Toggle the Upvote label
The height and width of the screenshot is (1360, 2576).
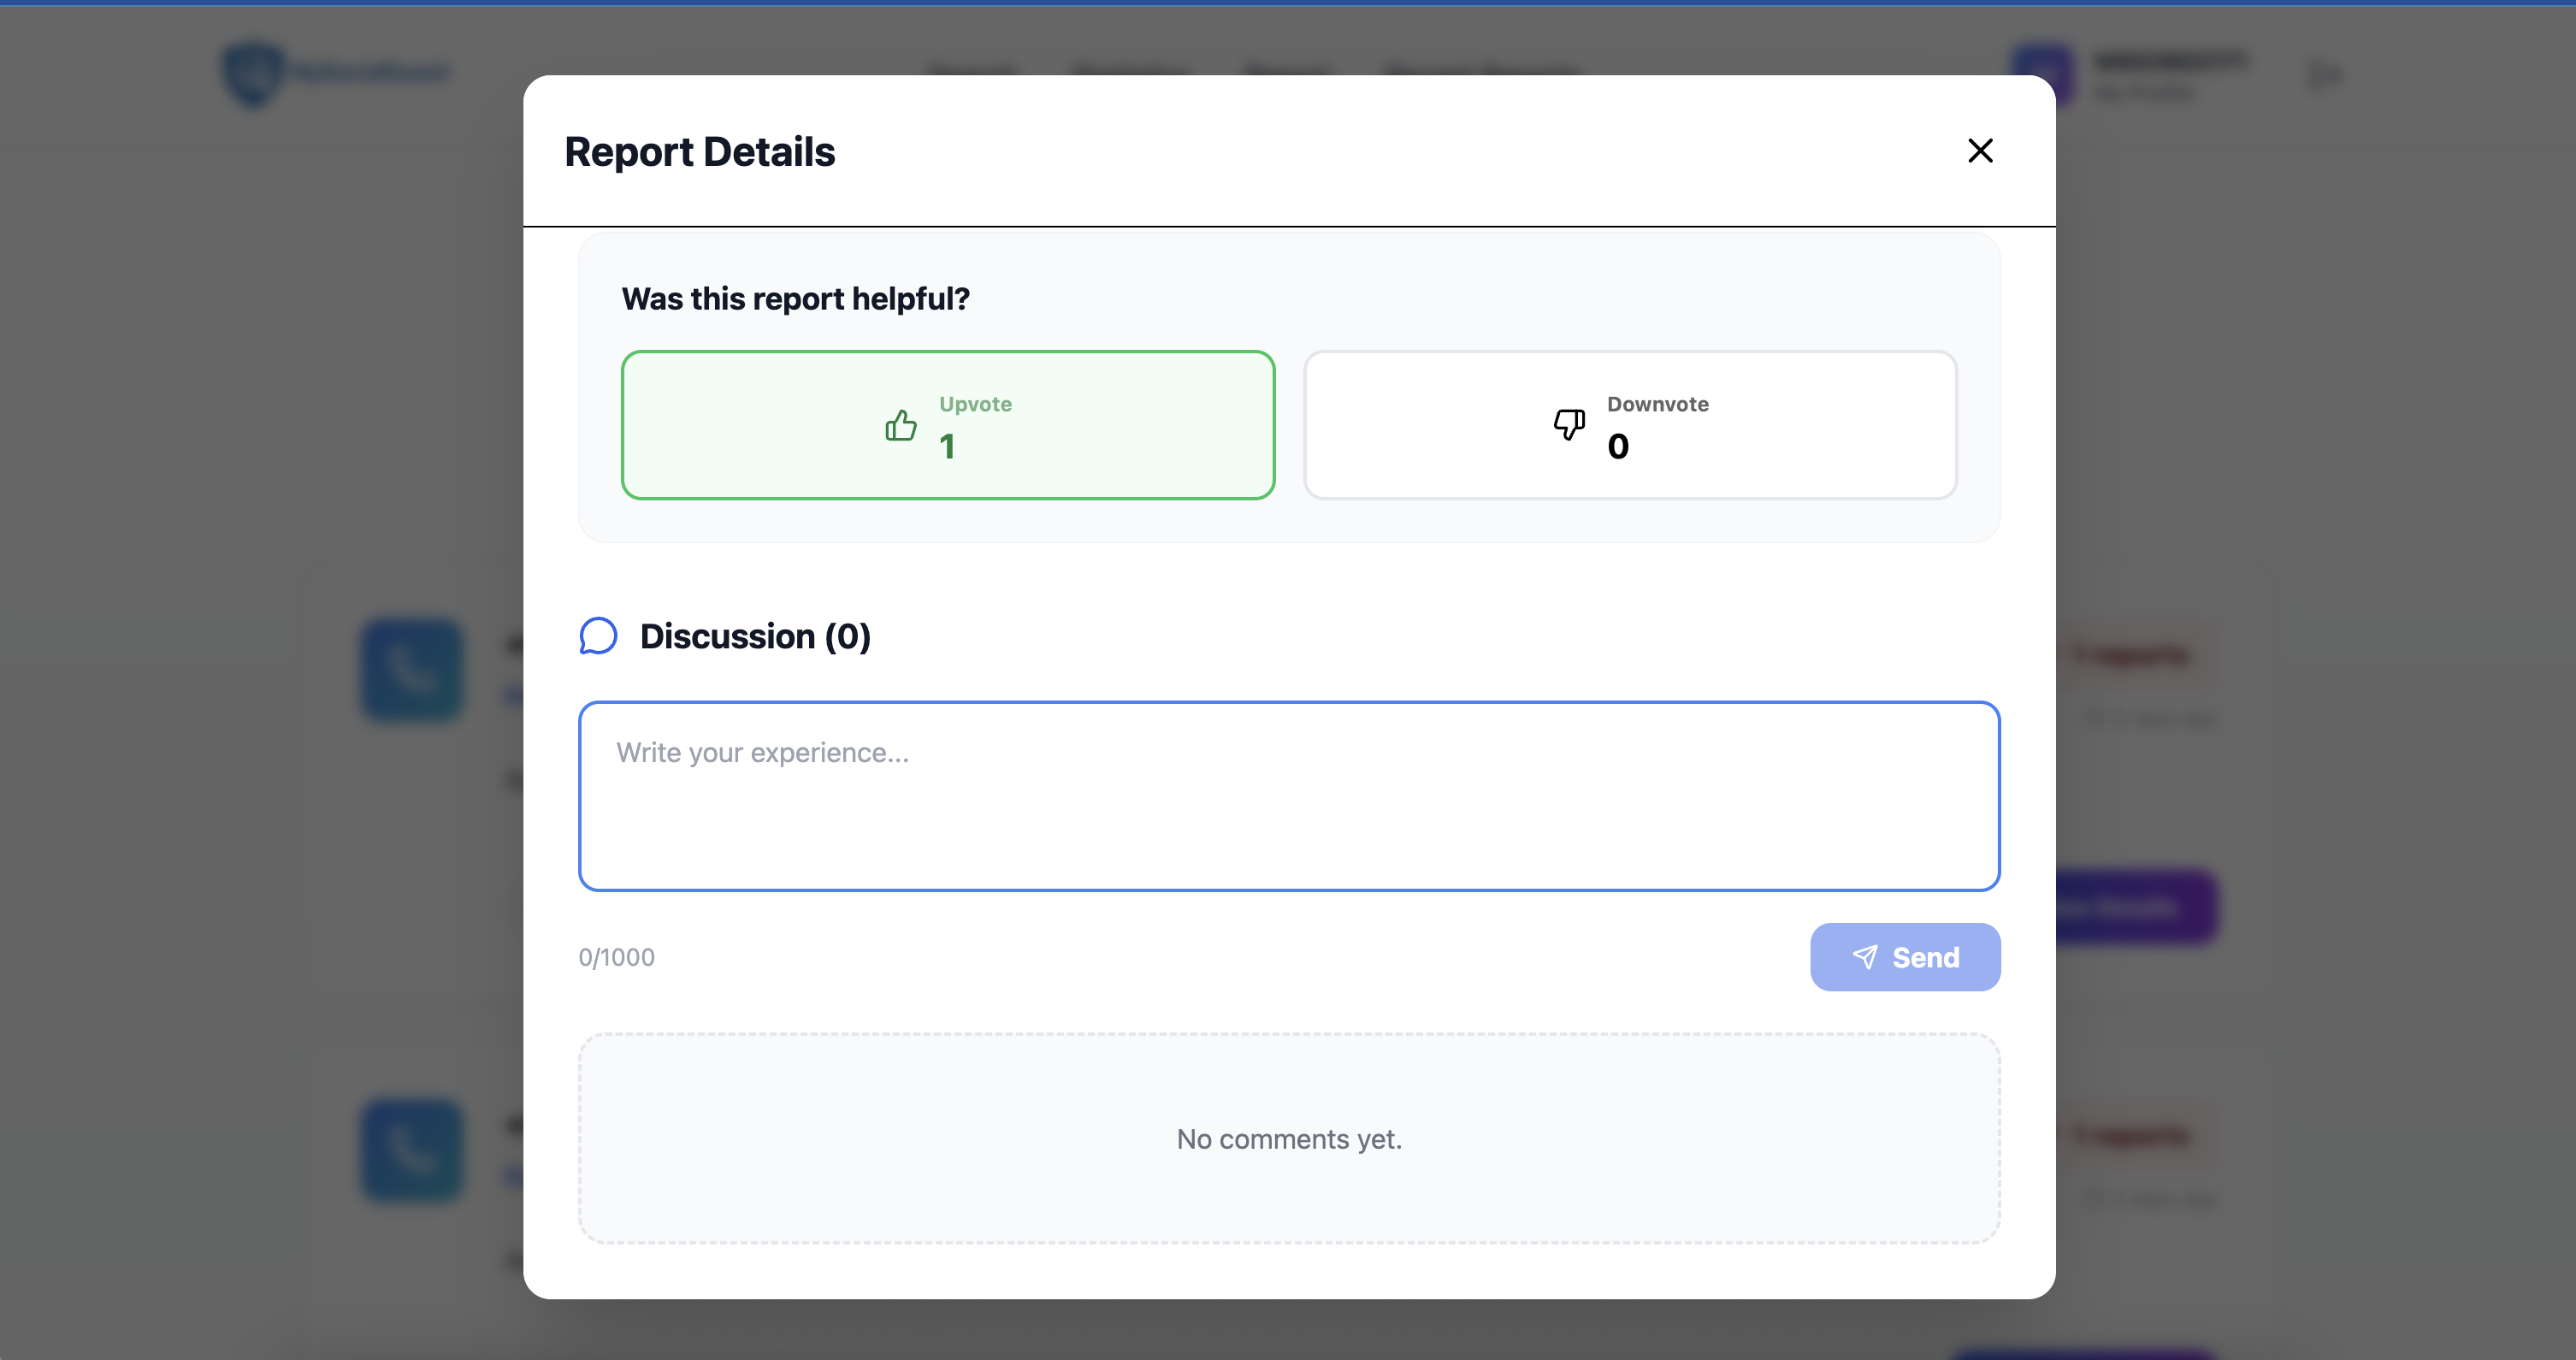pos(975,404)
